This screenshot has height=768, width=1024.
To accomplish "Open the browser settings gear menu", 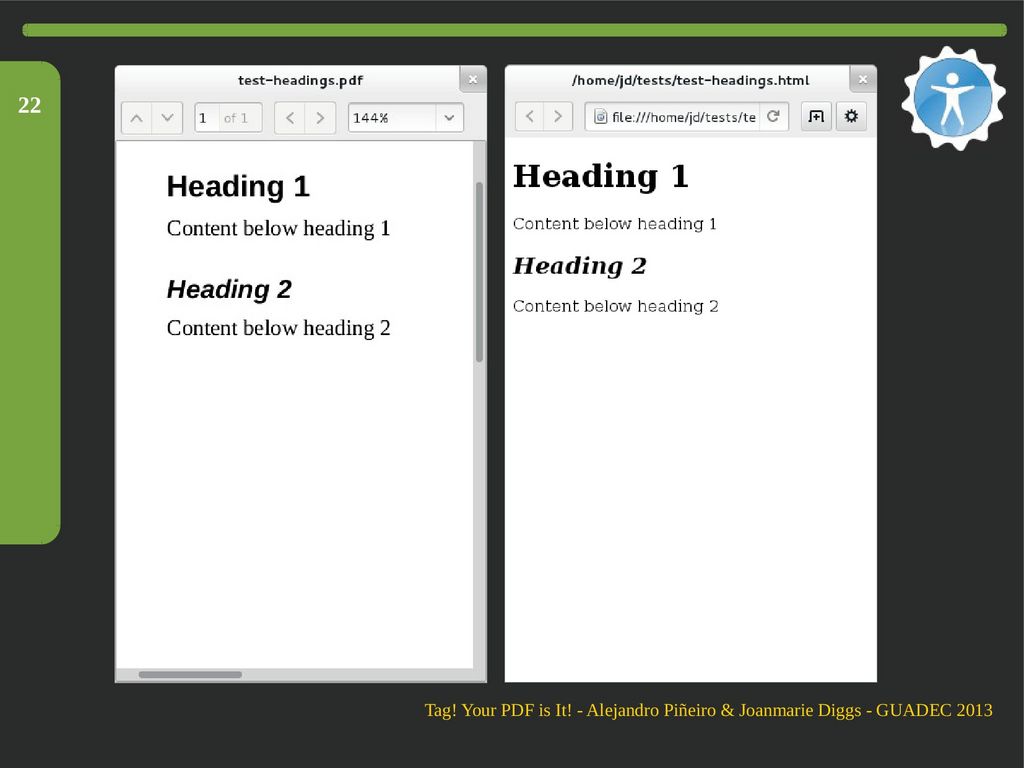I will click(x=851, y=117).
